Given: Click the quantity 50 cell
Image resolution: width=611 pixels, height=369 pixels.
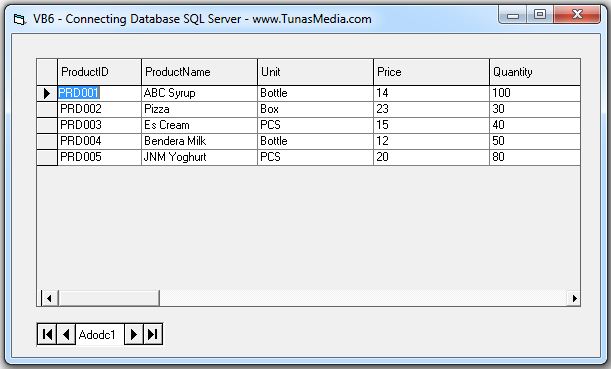Looking at the screenshot, I should pos(535,141).
